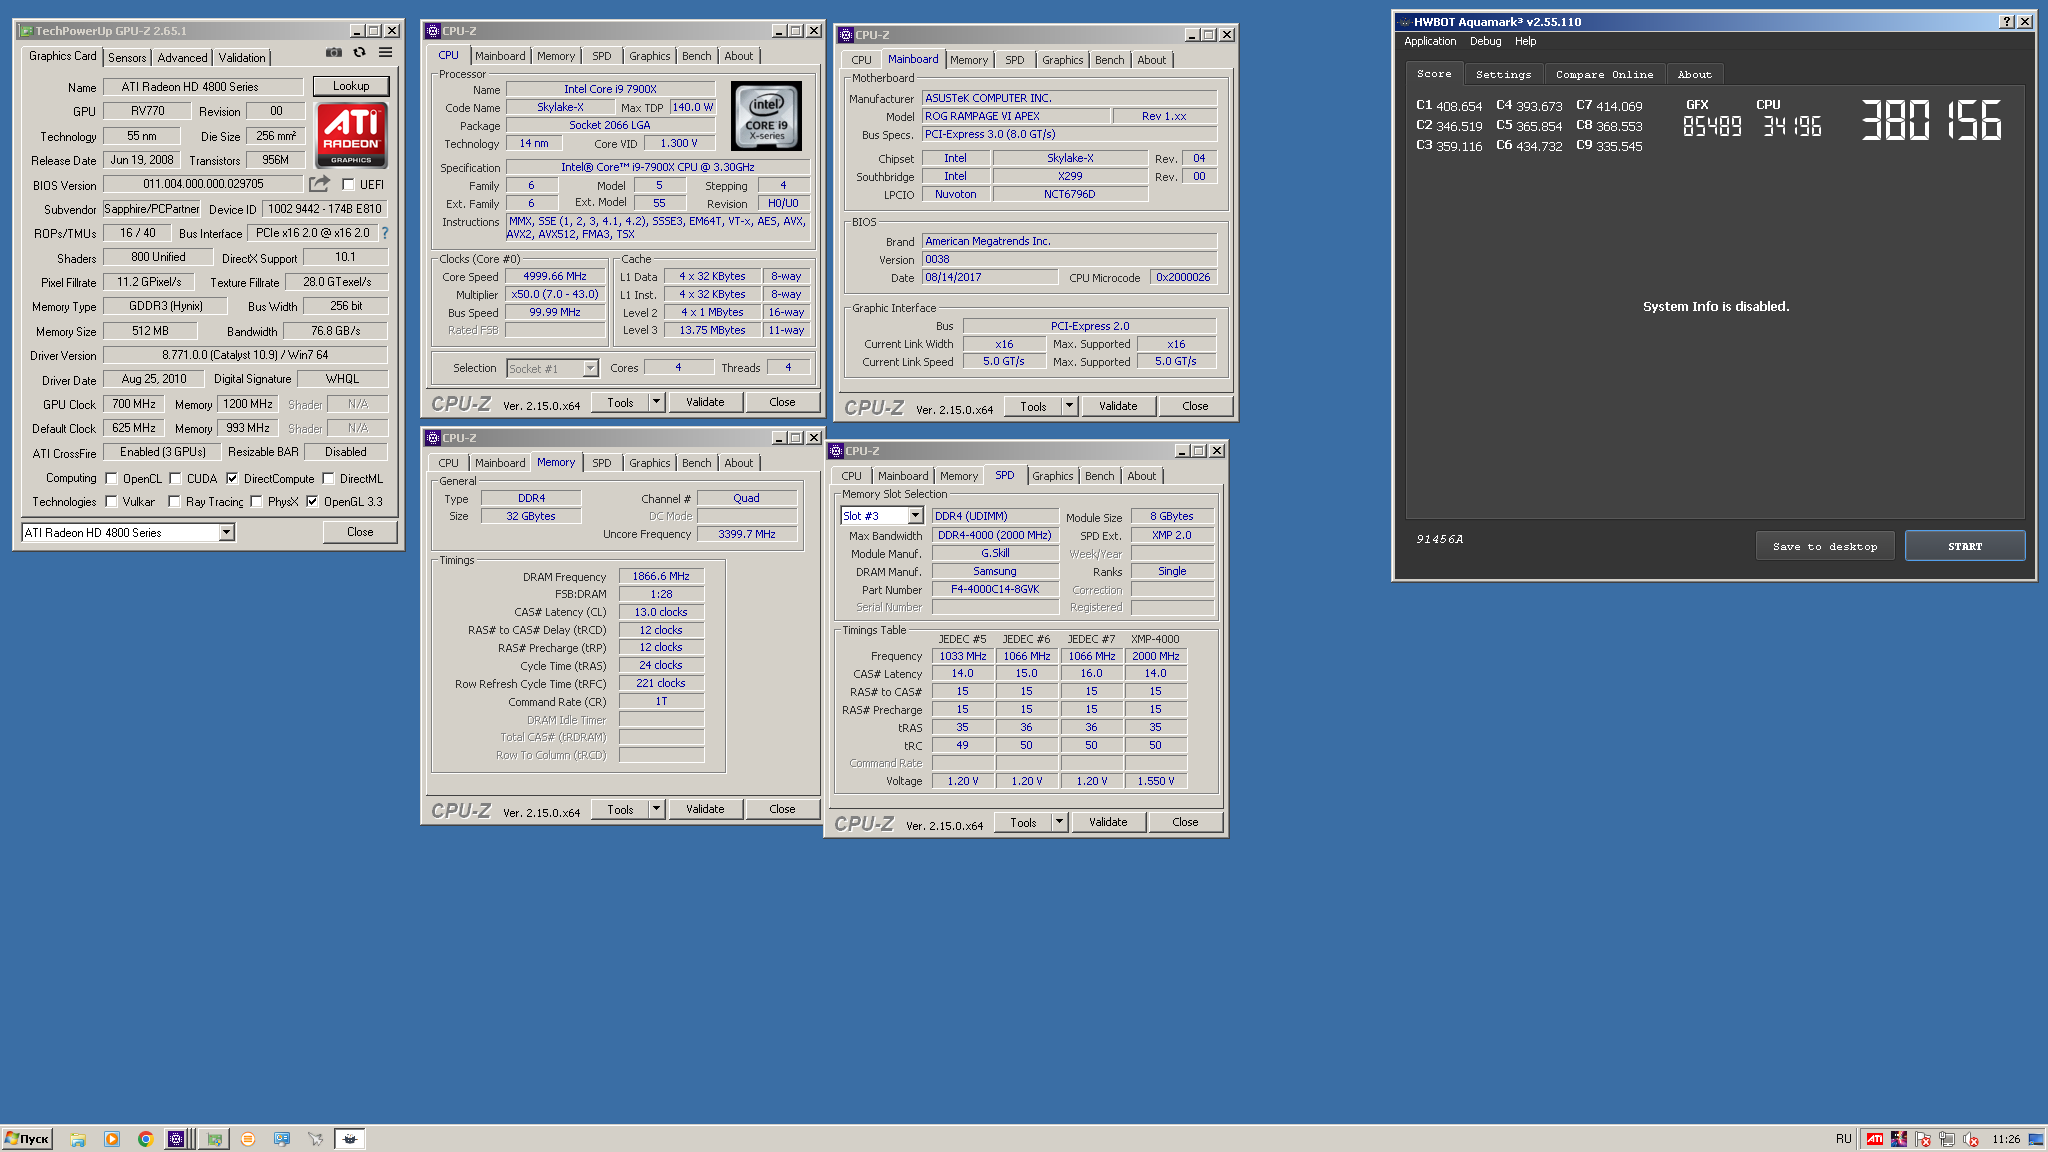The width and height of the screenshot is (2048, 1152).
Task: Click the Close button in GPU-Z
Action: pyautogui.click(x=360, y=532)
